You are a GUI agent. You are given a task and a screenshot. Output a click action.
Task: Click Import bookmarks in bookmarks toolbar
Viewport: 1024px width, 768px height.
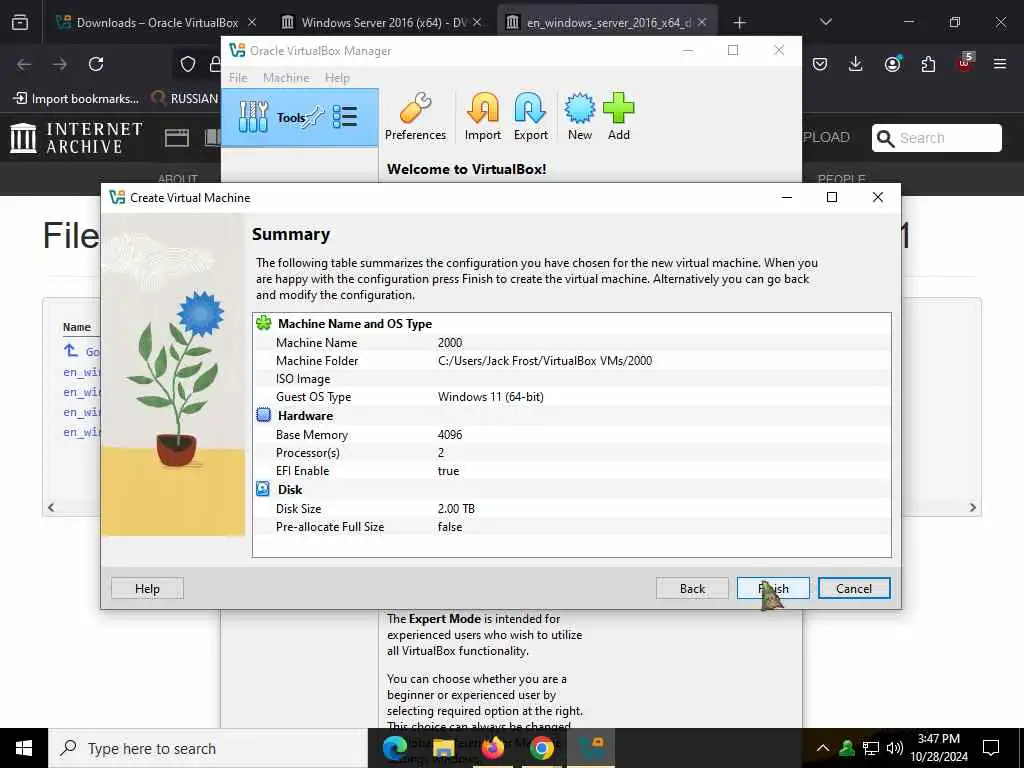click(x=76, y=99)
